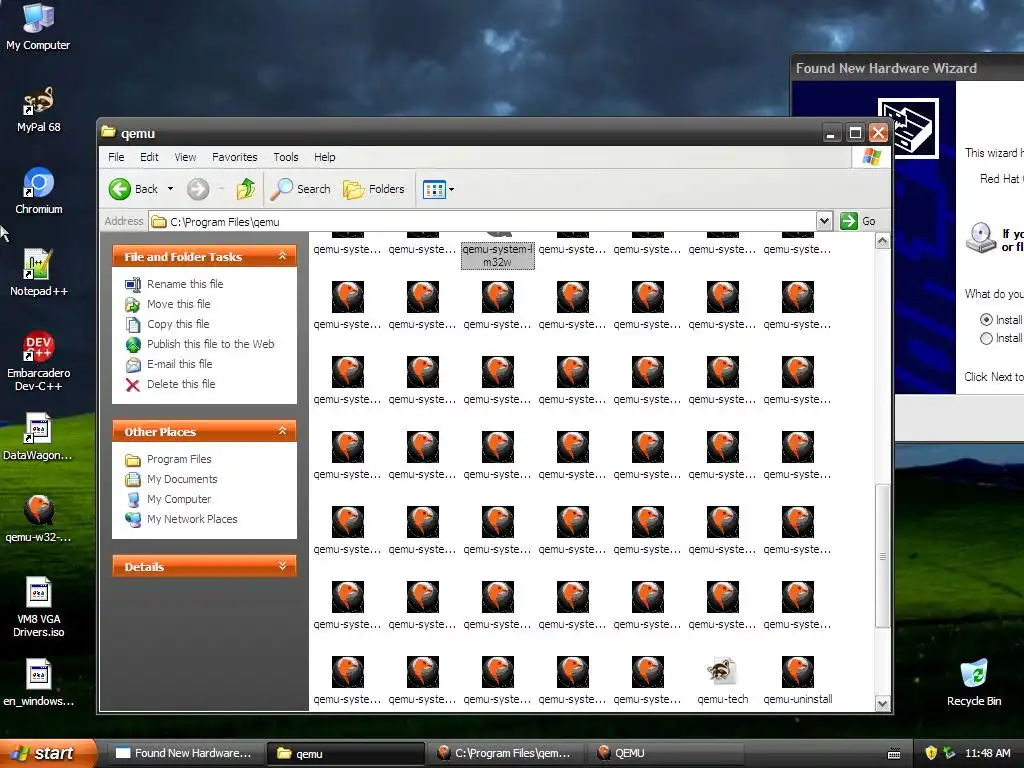The height and width of the screenshot is (768, 1024).
Task: Open the Address bar dropdown
Action: click(824, 221)
